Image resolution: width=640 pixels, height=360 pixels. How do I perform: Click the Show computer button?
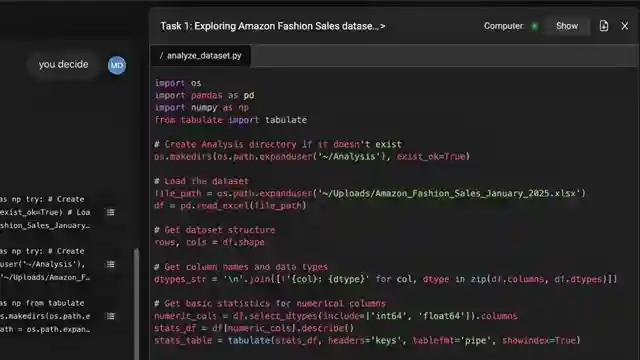click(567, 26)
